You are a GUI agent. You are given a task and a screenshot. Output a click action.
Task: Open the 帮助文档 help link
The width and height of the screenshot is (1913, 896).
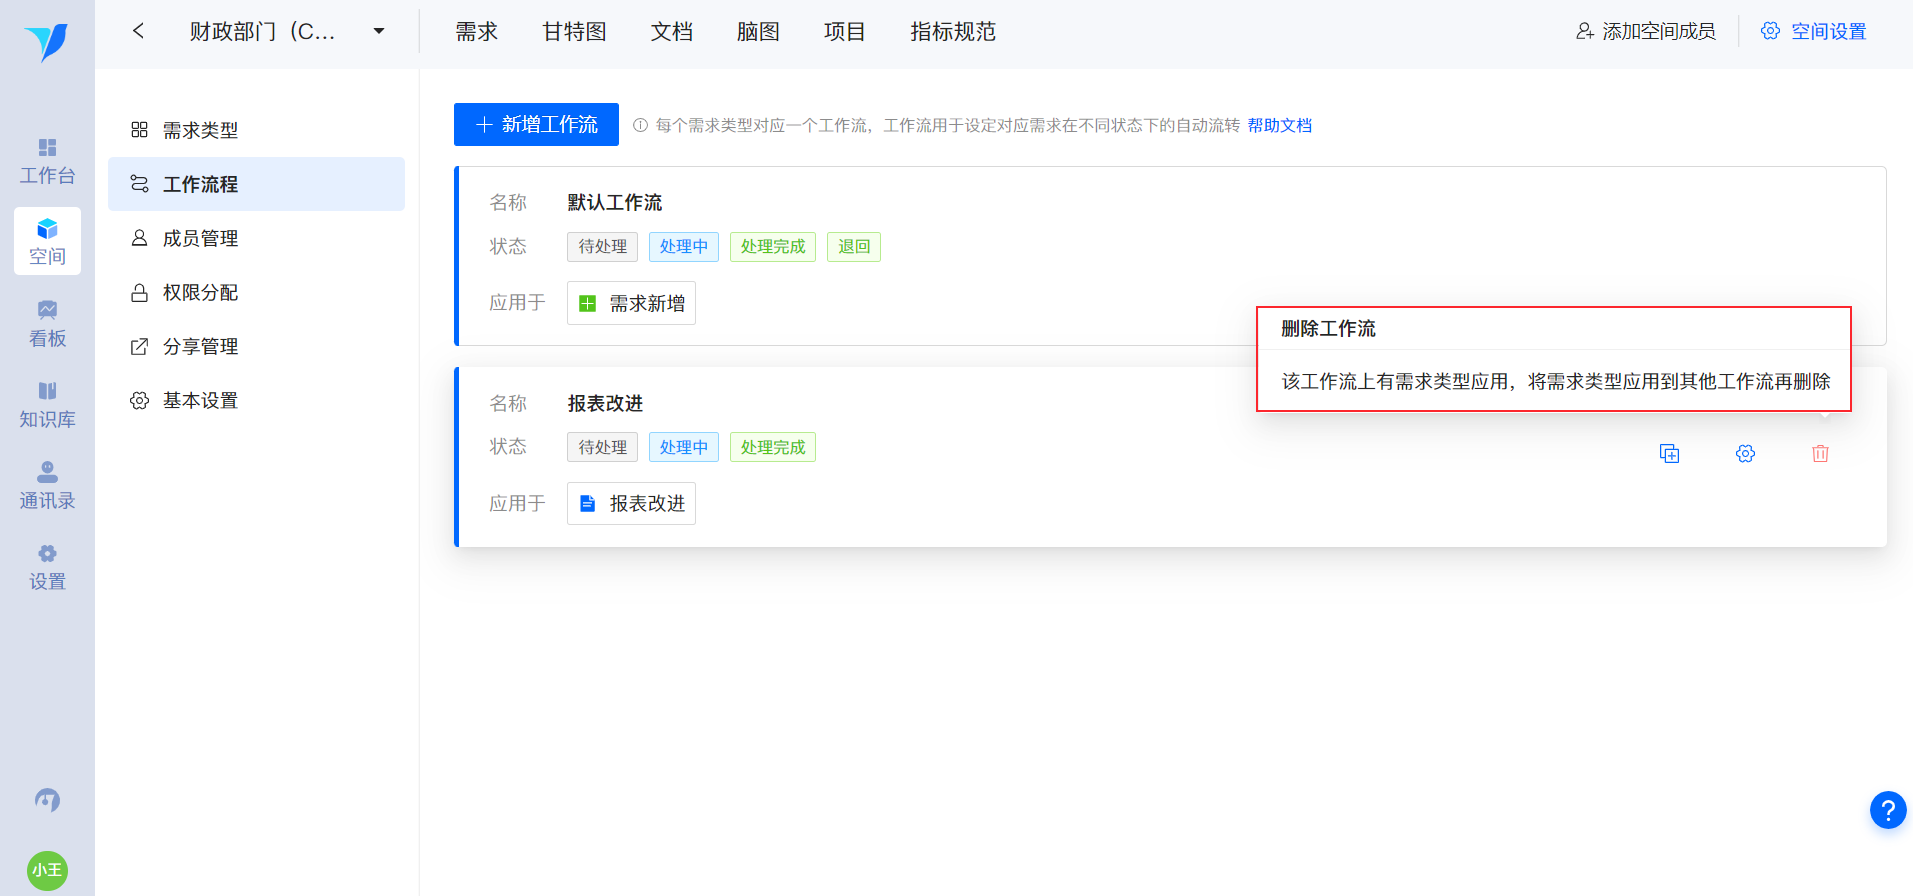tap(1279, 125)
